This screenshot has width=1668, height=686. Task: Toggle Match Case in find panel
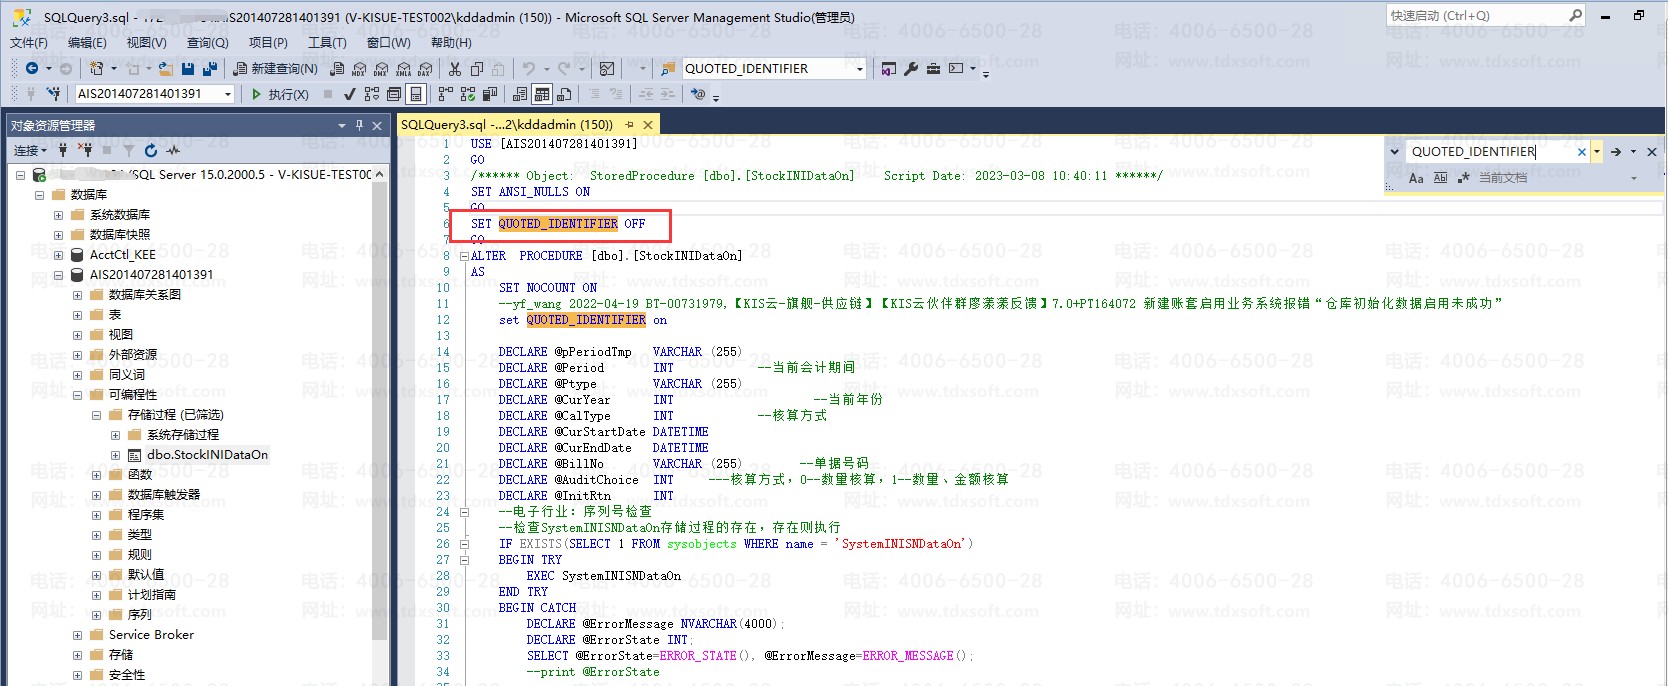[1416, 178]
